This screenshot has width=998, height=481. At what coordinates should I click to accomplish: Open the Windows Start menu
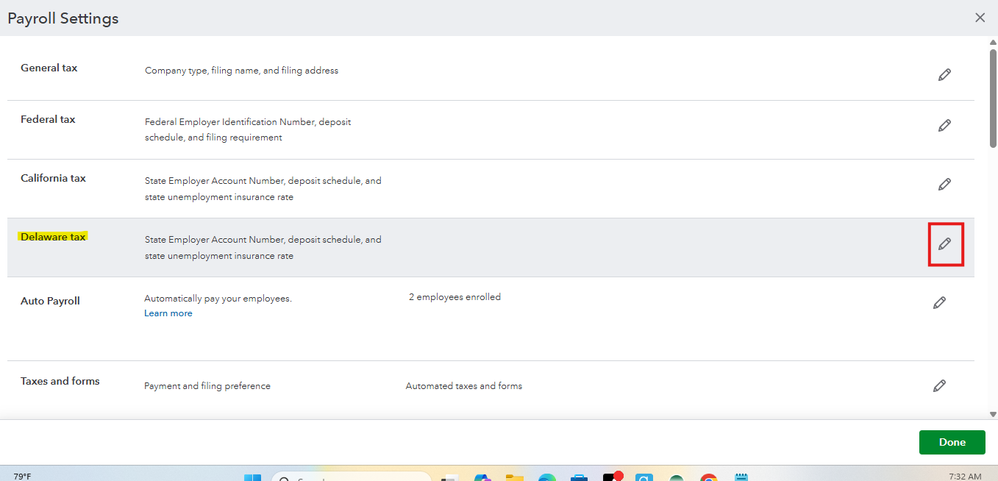coord(253,477)
